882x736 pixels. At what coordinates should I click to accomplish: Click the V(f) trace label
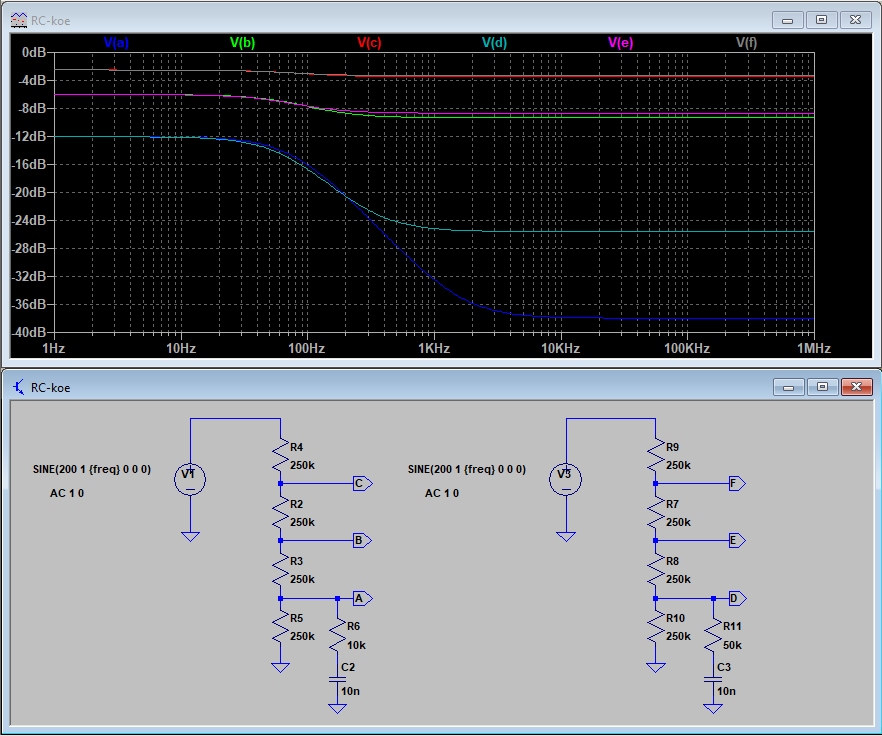(747, 42)
